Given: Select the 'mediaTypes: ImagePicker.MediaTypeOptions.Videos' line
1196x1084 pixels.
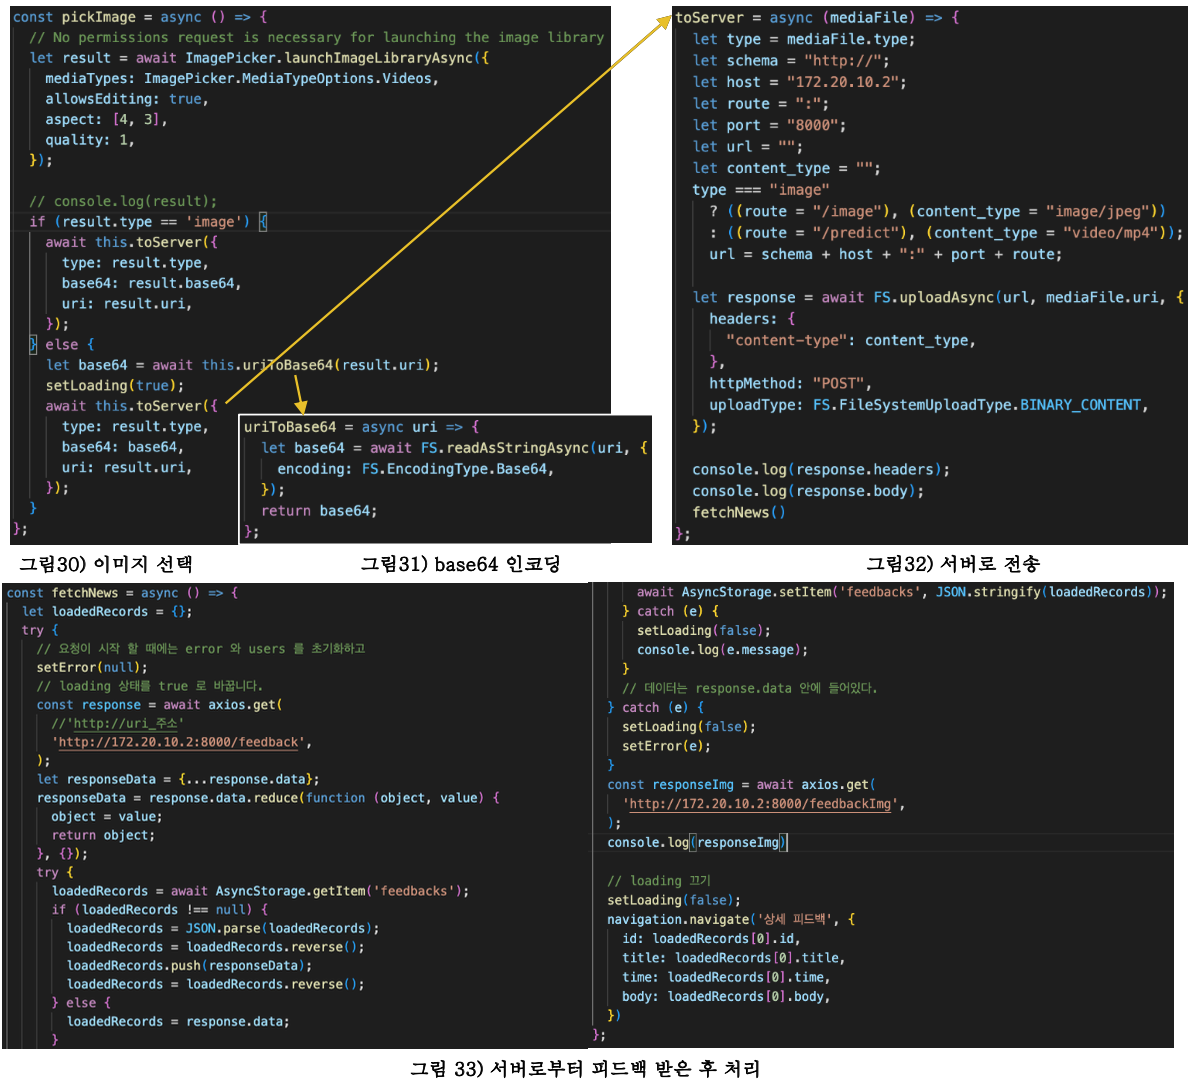Looking at the screenshot, I should point(242,79).
